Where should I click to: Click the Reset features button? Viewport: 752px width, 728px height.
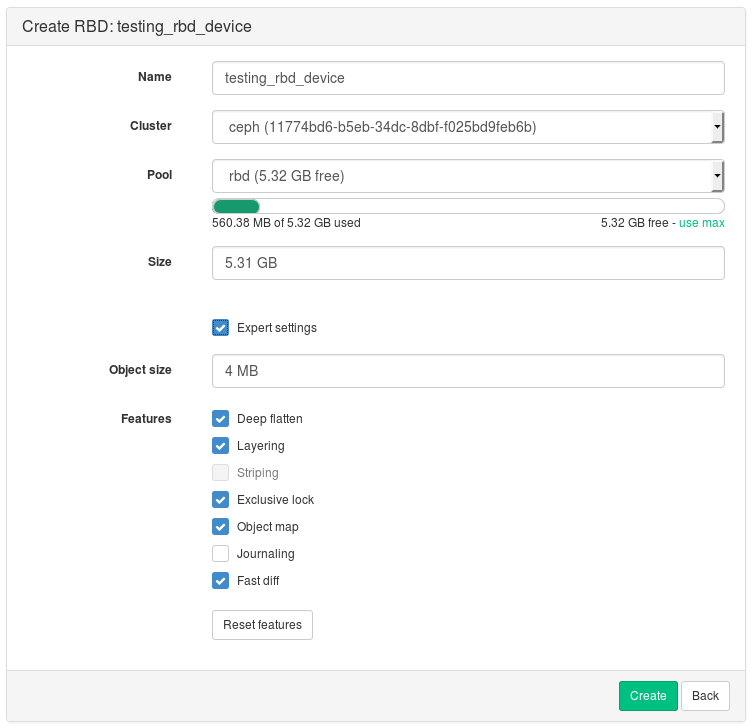pyautogui.click(x=262, y=625)
